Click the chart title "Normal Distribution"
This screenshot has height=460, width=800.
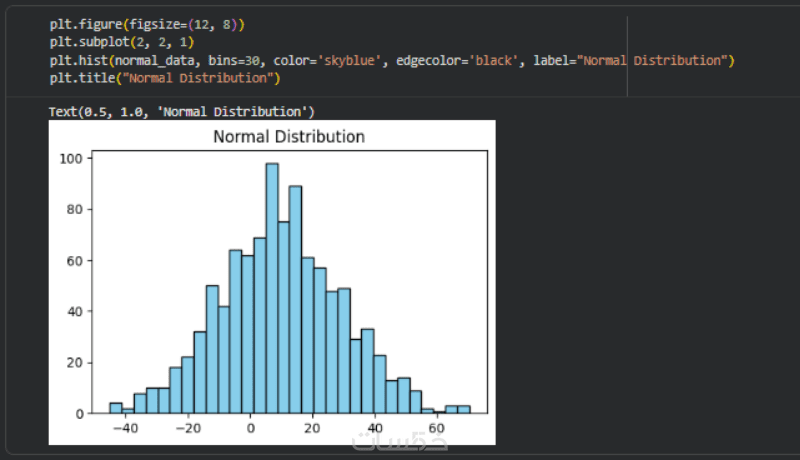(289, 136)
